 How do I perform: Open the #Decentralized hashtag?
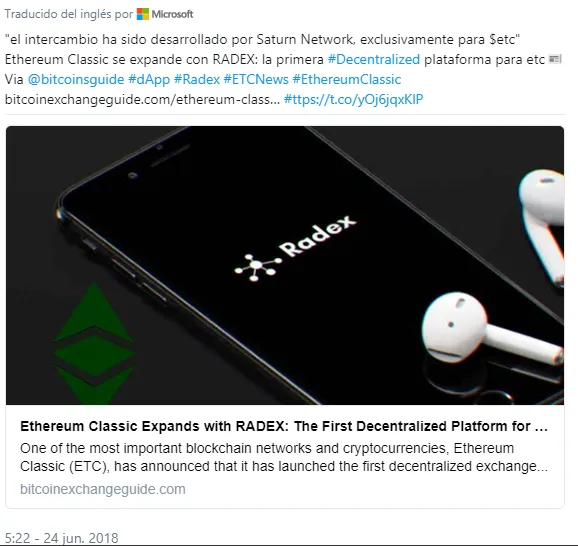pos(374,59)
